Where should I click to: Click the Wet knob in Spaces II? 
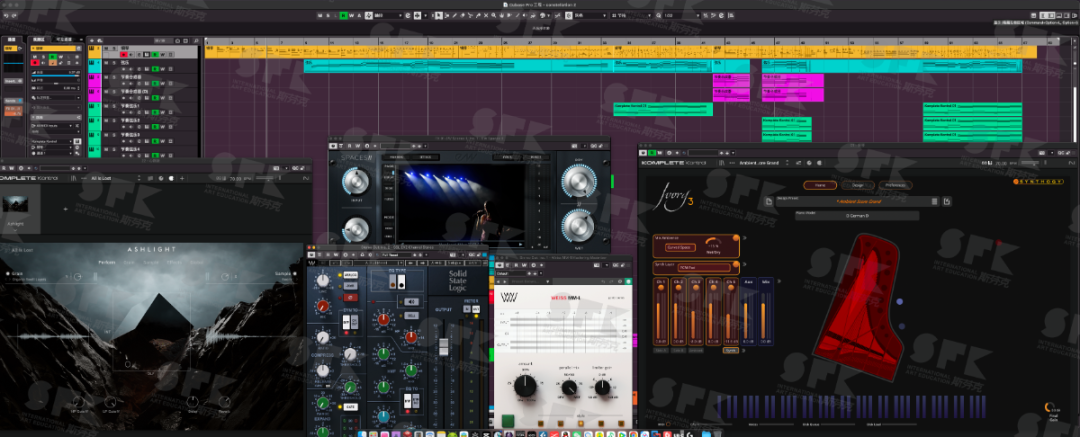point(579,226)
